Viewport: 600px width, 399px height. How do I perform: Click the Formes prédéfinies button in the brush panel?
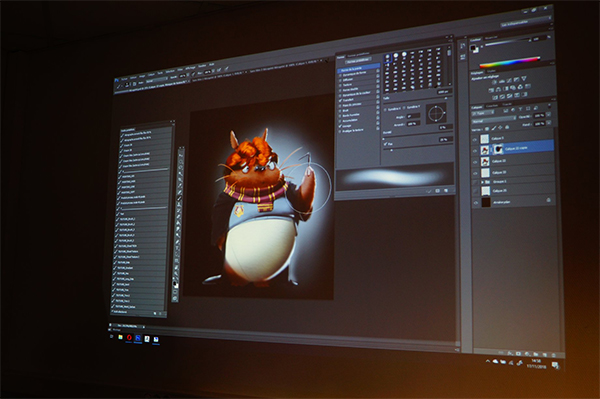(x=358, y=60)
